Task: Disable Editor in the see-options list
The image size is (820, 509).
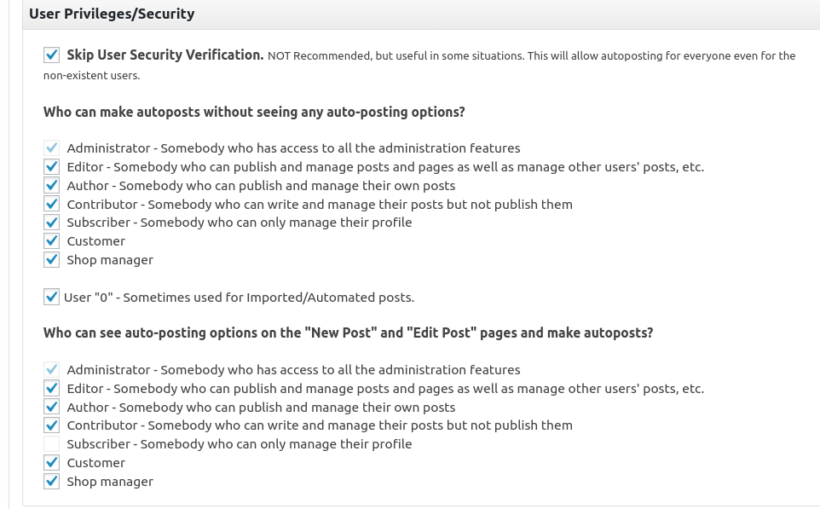Action: coord(54,389)
